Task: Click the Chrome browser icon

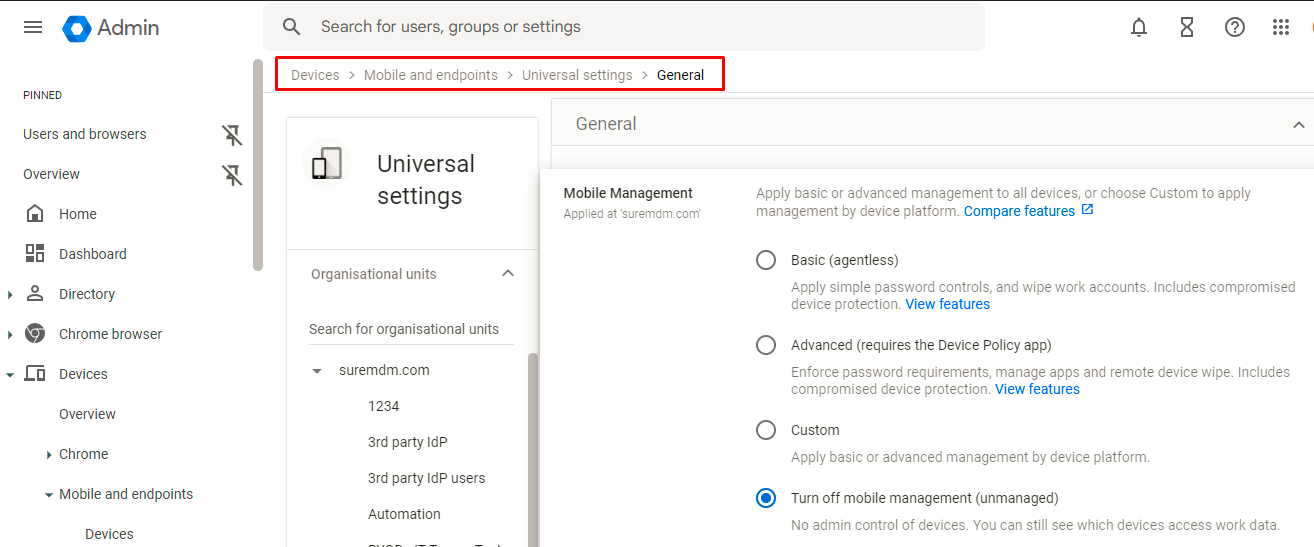Action: click(x=35, y=333)
